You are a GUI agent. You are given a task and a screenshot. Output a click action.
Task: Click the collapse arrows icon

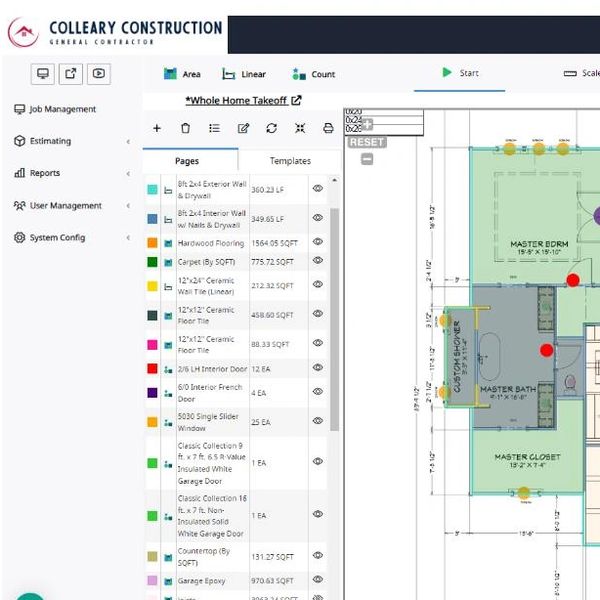300,128
